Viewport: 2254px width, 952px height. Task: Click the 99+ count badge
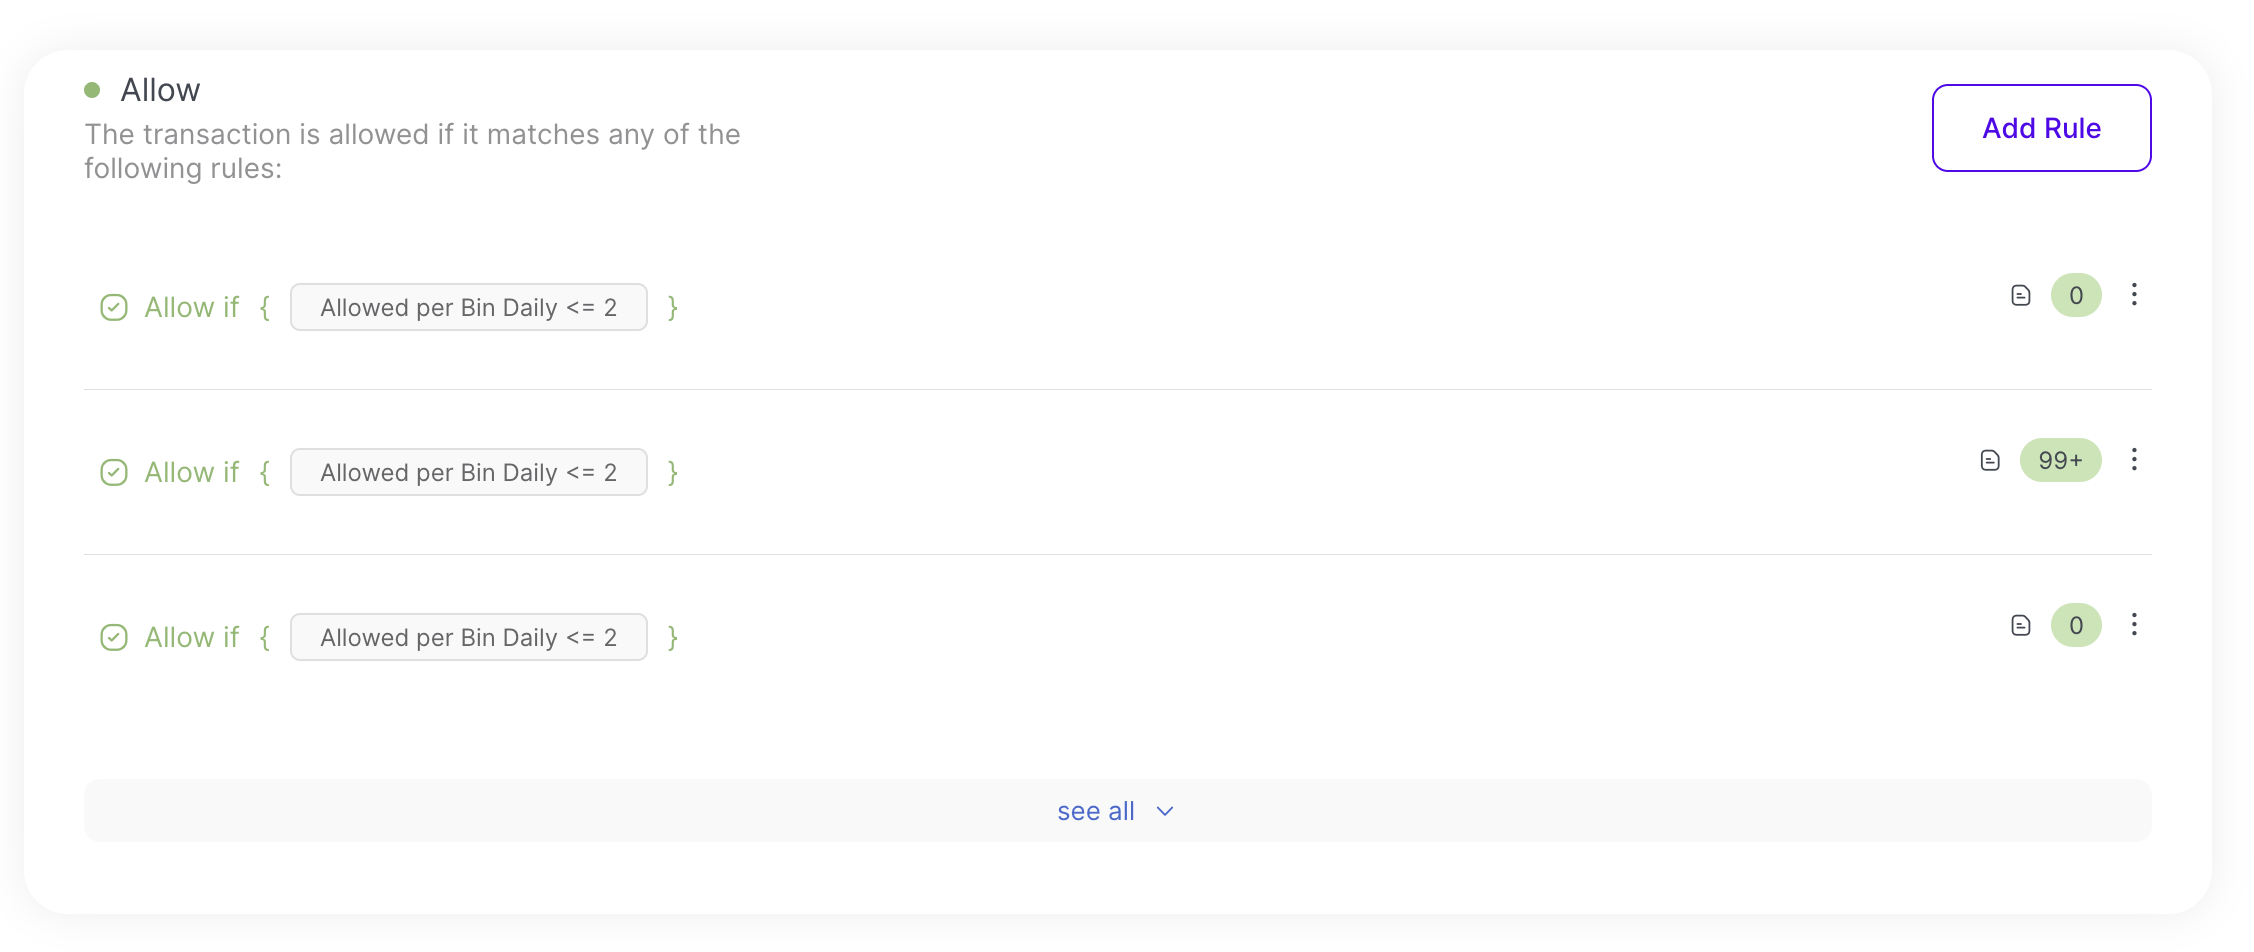[x=2060, y=460]
